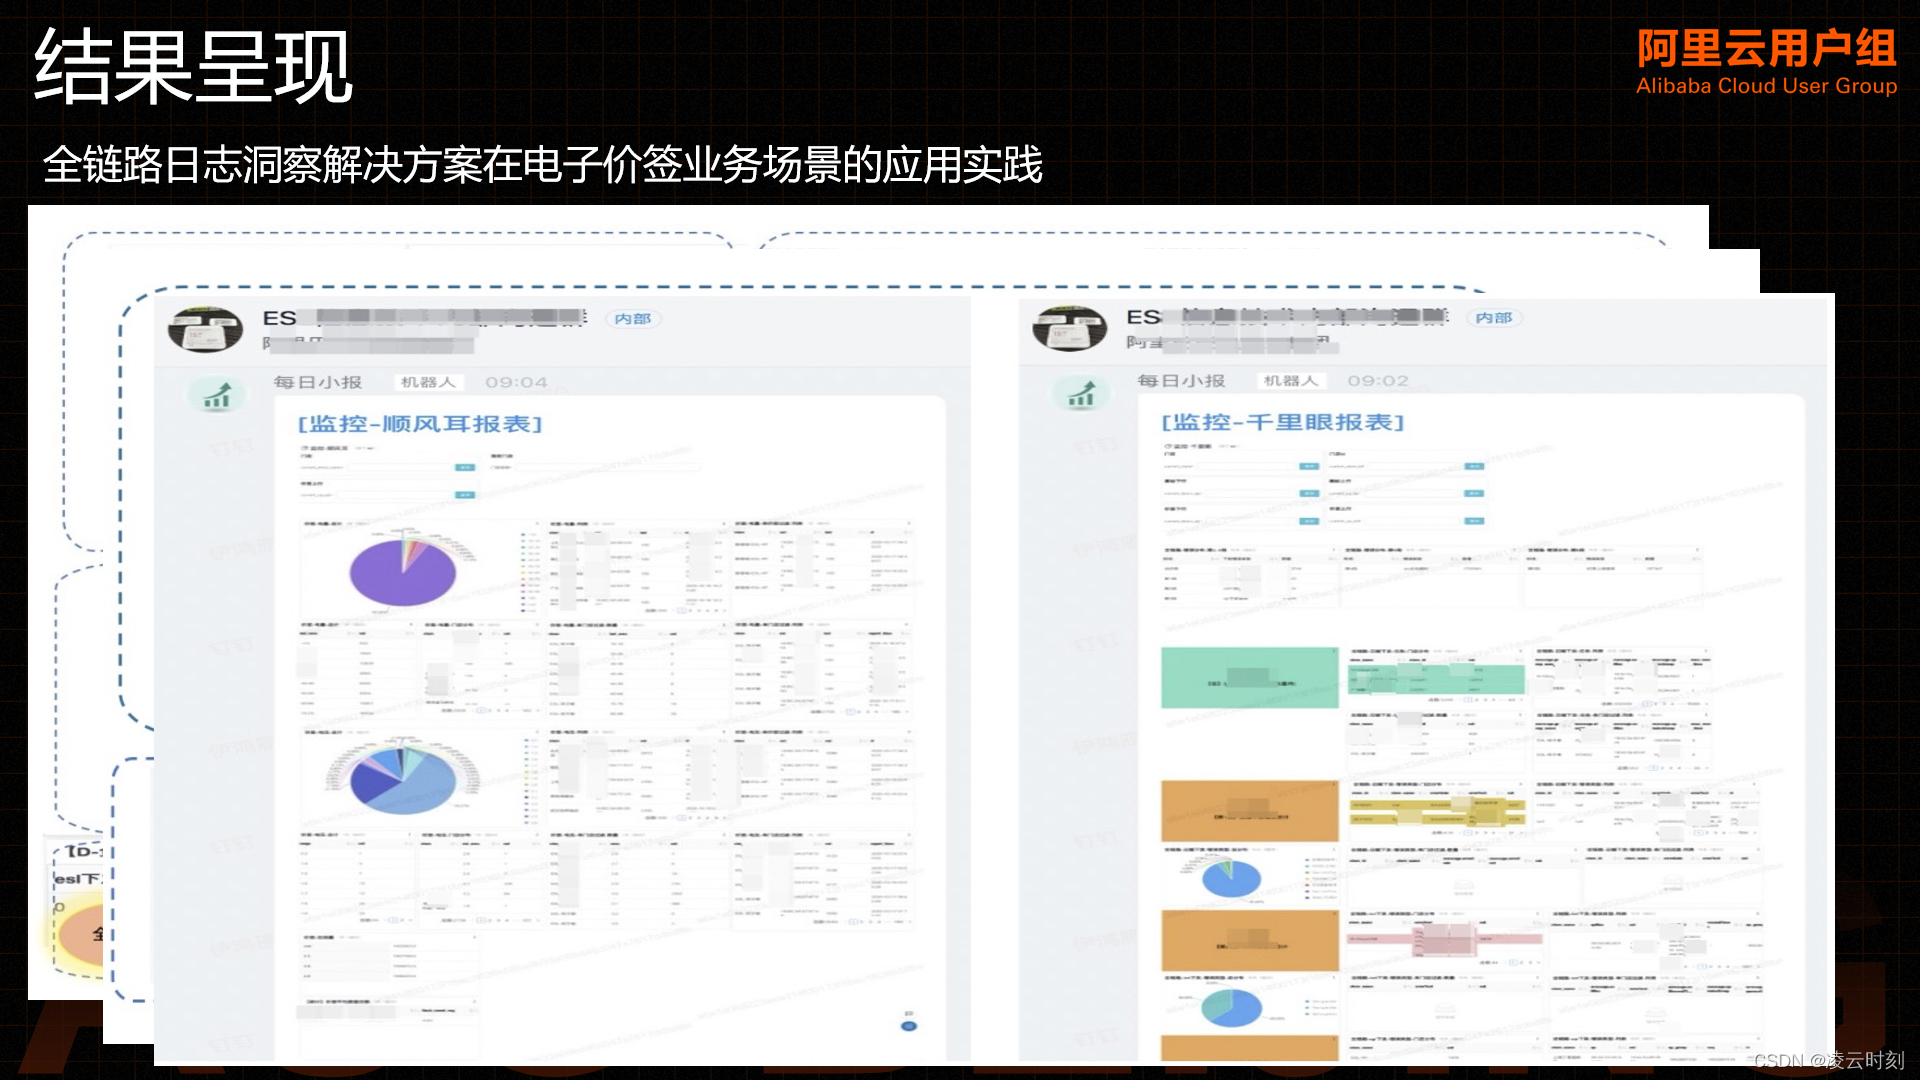Screen dimensions: 1920x1080
Task: Click the small blue pie chart under orange block
Action: (x=1231, y=879)
